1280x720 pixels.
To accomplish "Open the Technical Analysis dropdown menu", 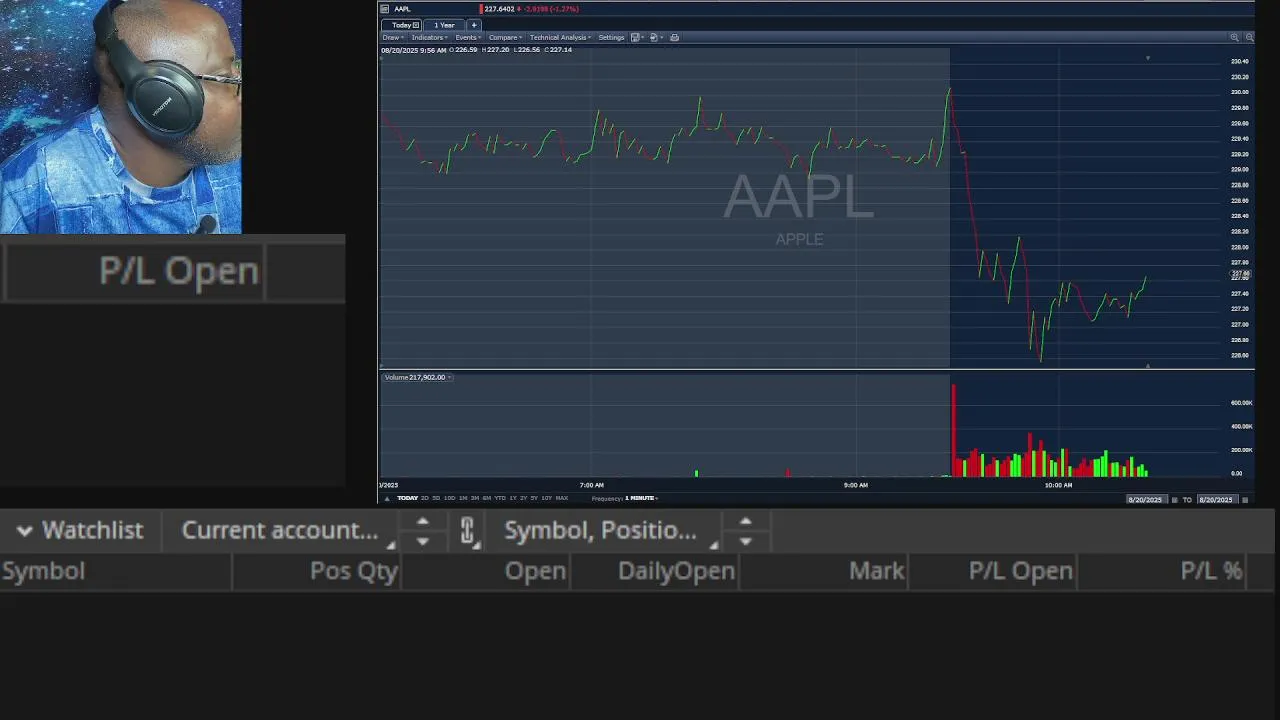I will tap(560, 37).
